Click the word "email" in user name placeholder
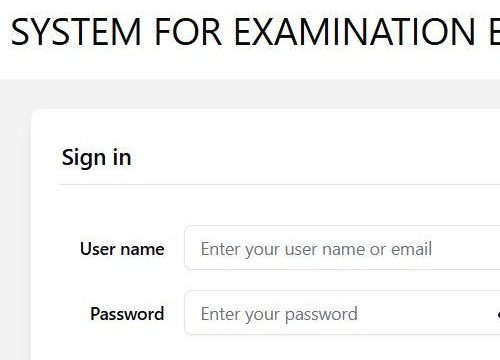Image resolution: width=500 pixels, height=360 pixels. [x=411, y=249]
